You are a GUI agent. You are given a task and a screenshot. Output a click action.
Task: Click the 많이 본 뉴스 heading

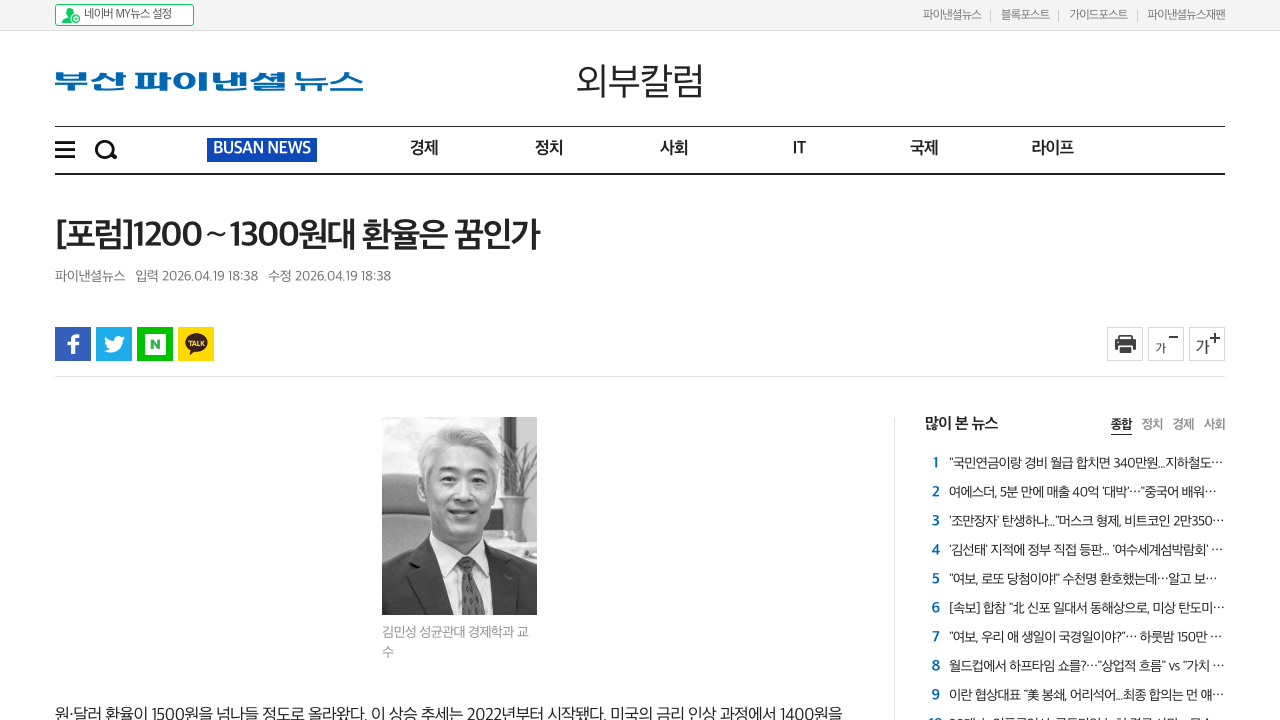[x=961, y=423]
